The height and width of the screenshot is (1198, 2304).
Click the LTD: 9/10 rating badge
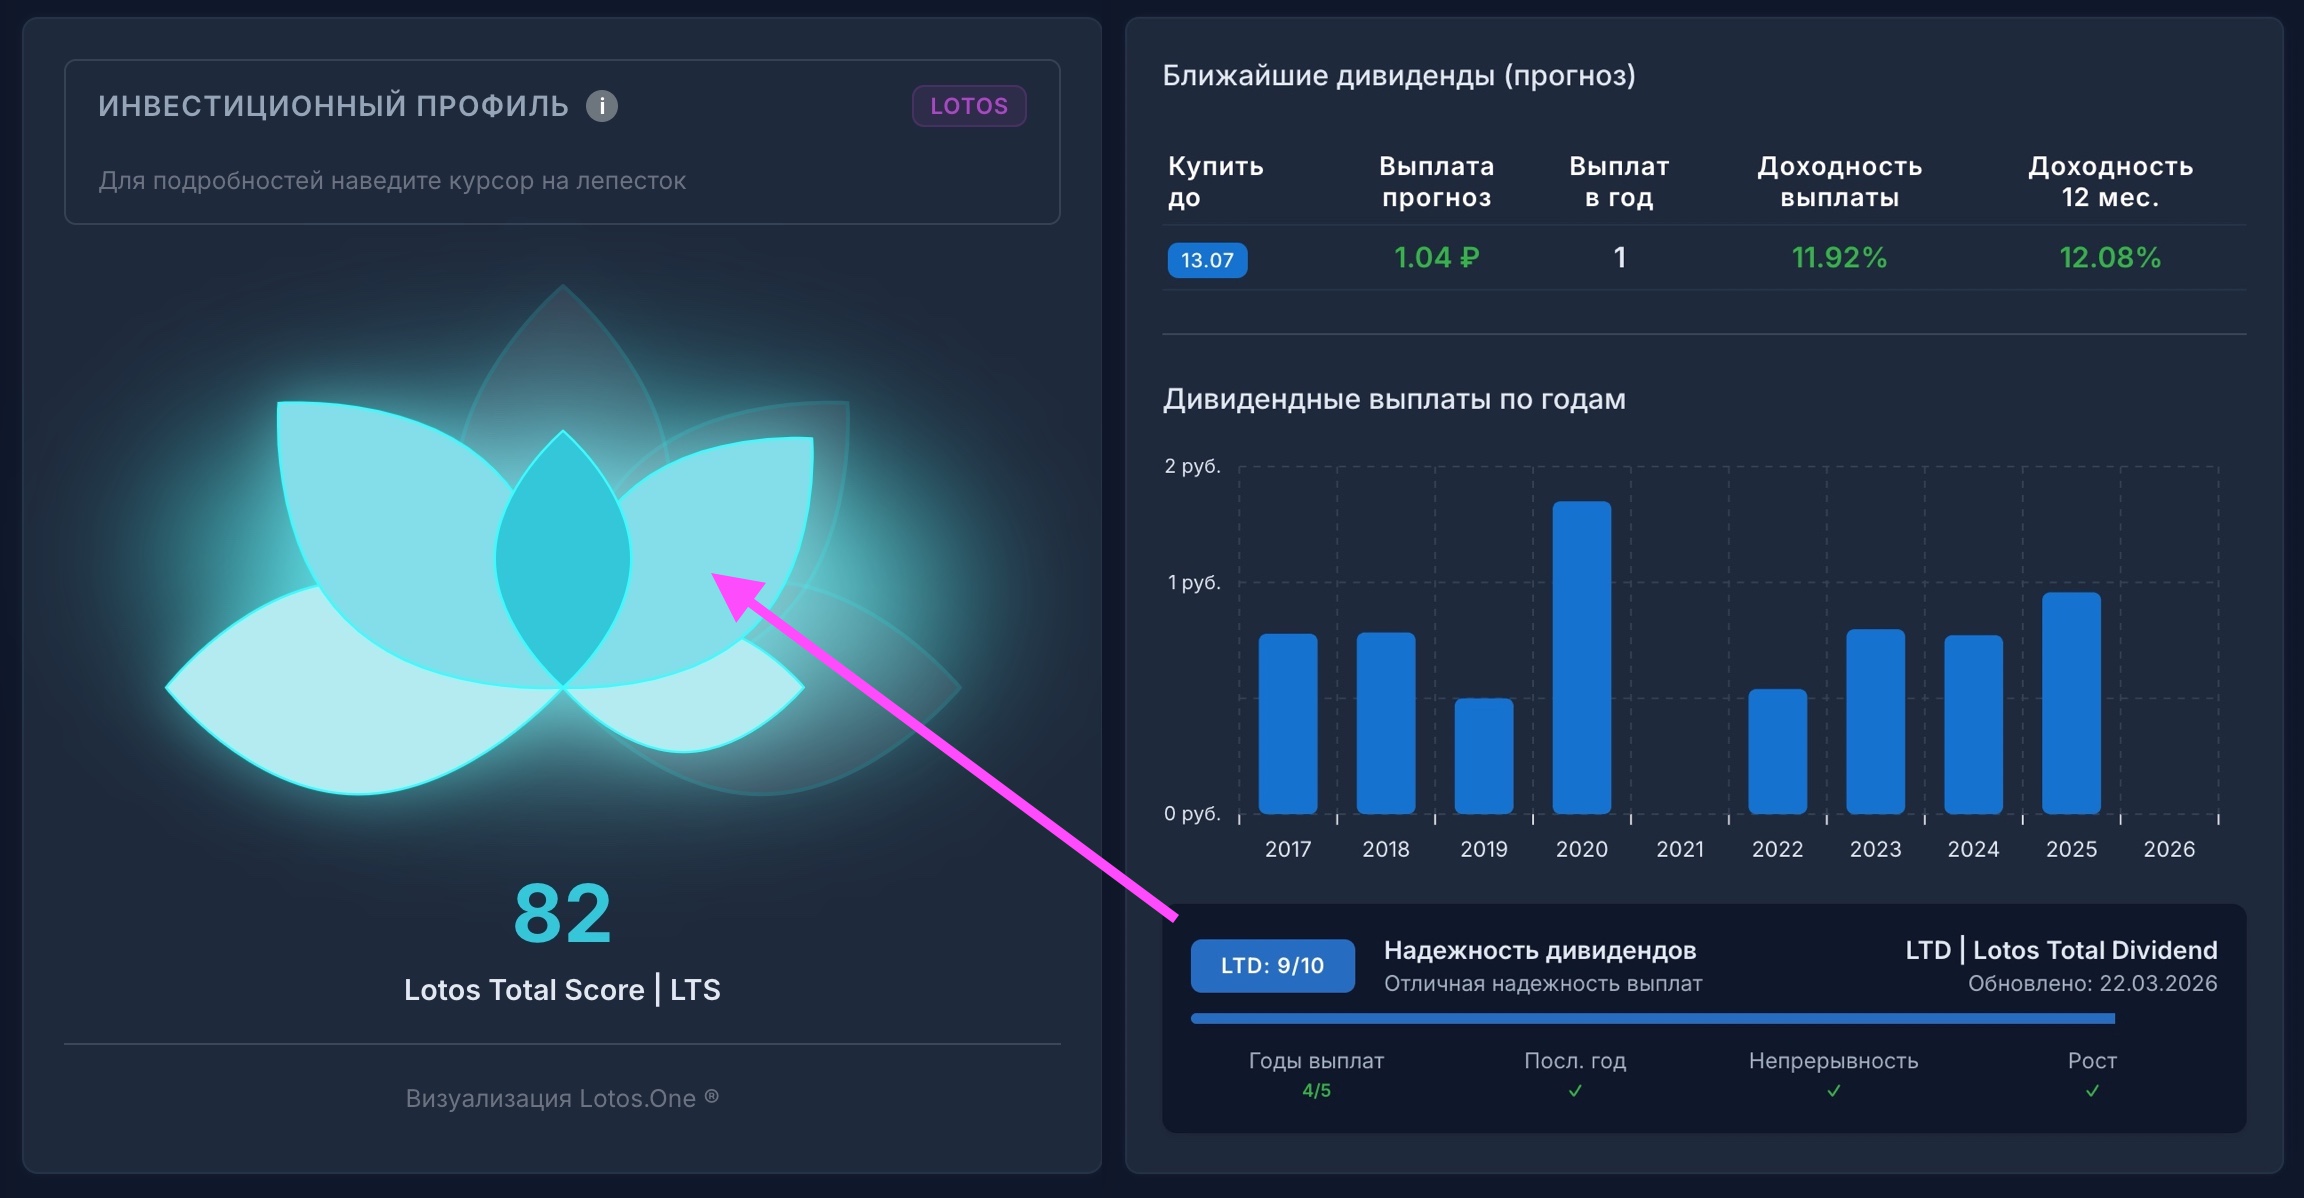click(1272, 965)
